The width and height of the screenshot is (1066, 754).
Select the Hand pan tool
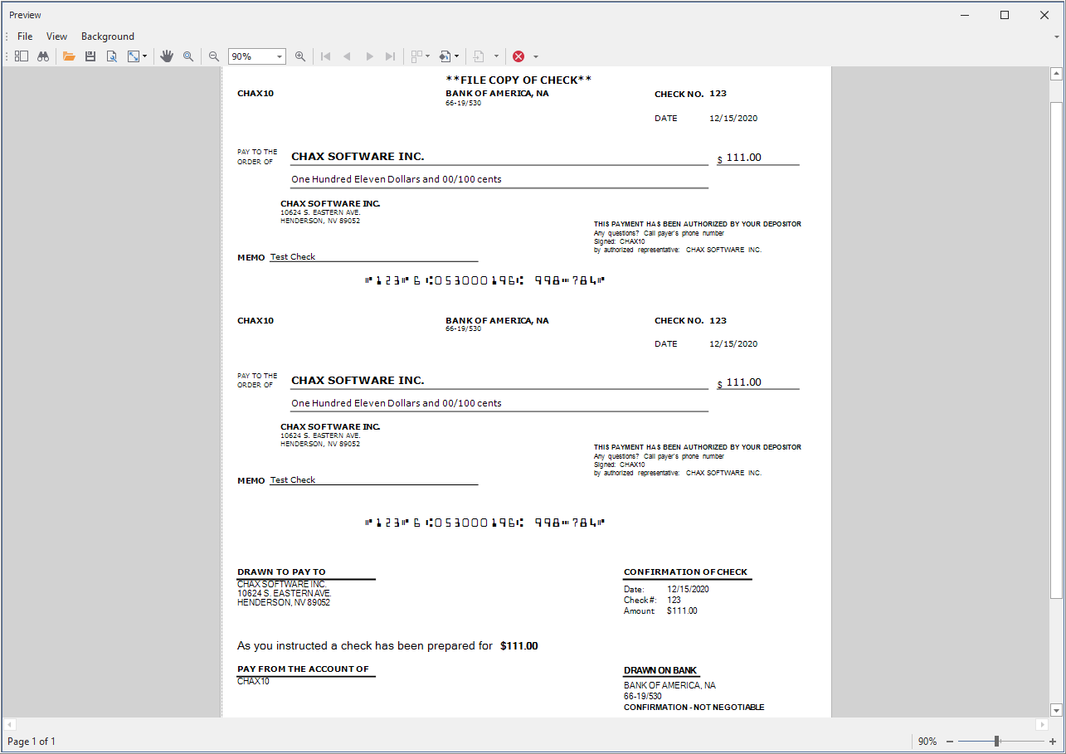166,56
